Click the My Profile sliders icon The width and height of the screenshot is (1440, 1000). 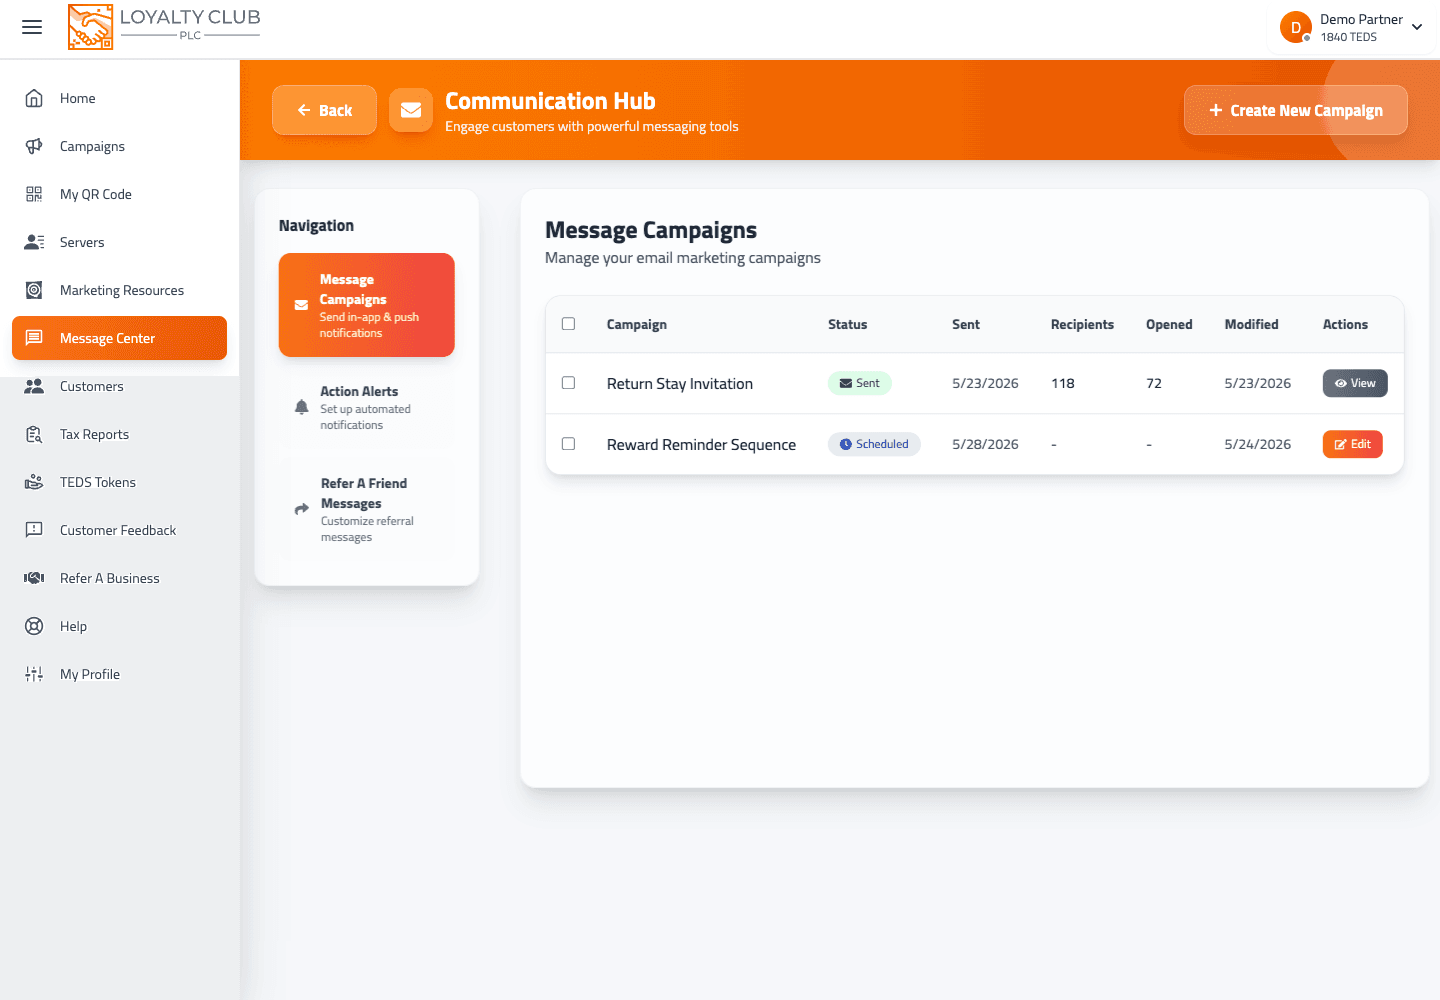(34, 674)
